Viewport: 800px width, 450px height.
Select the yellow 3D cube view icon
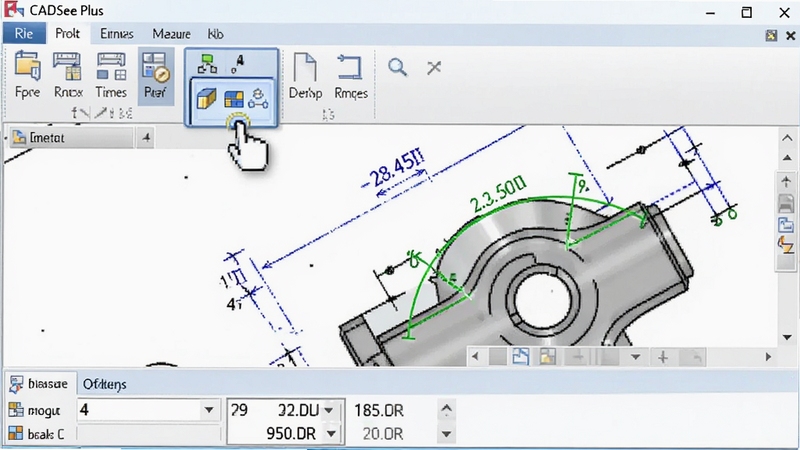pos(206,98)
